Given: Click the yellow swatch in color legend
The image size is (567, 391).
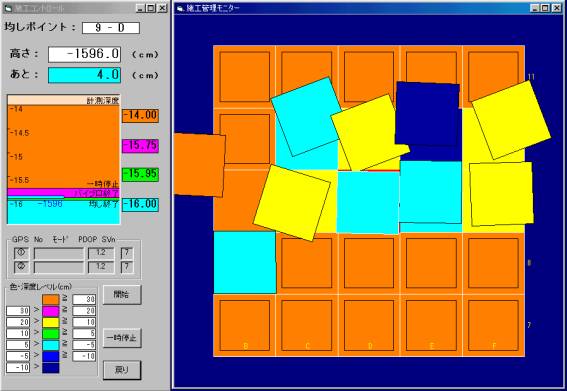Looking at the screenshot, I should (51, 322).
